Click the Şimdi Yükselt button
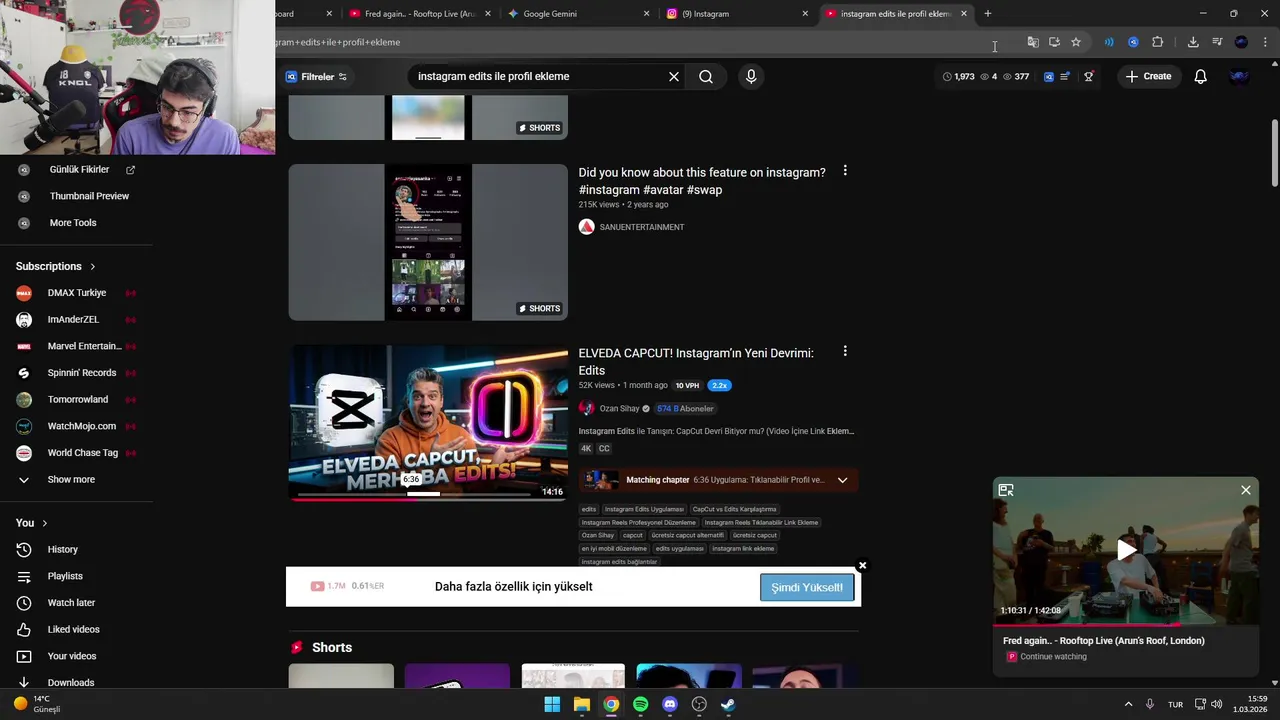The width and height of the screenshot is (1280, 720). (807, 588)
